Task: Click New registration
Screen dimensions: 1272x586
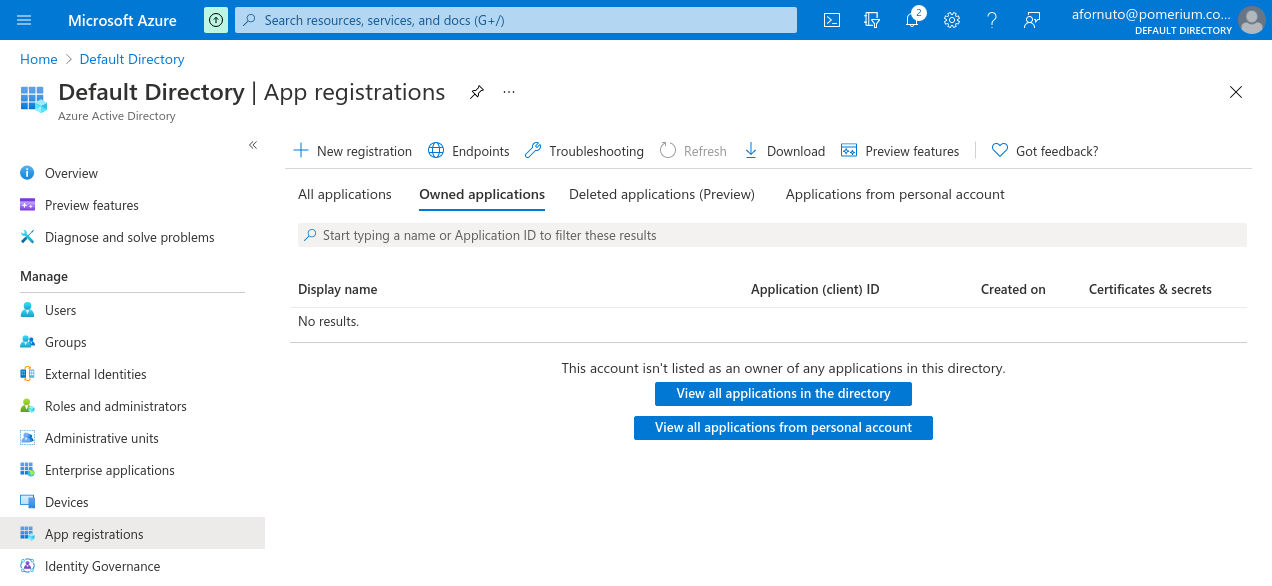Action: point(352,151)
